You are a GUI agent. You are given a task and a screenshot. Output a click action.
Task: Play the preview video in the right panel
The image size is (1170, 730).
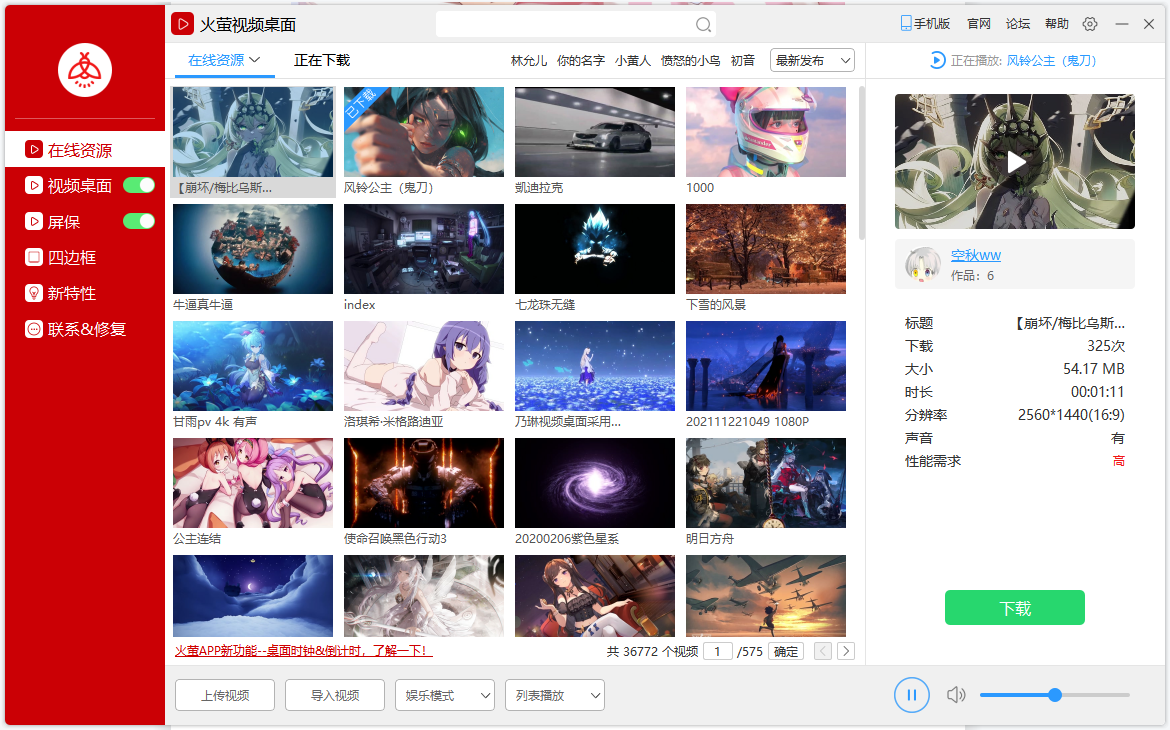pos(1016,162)
